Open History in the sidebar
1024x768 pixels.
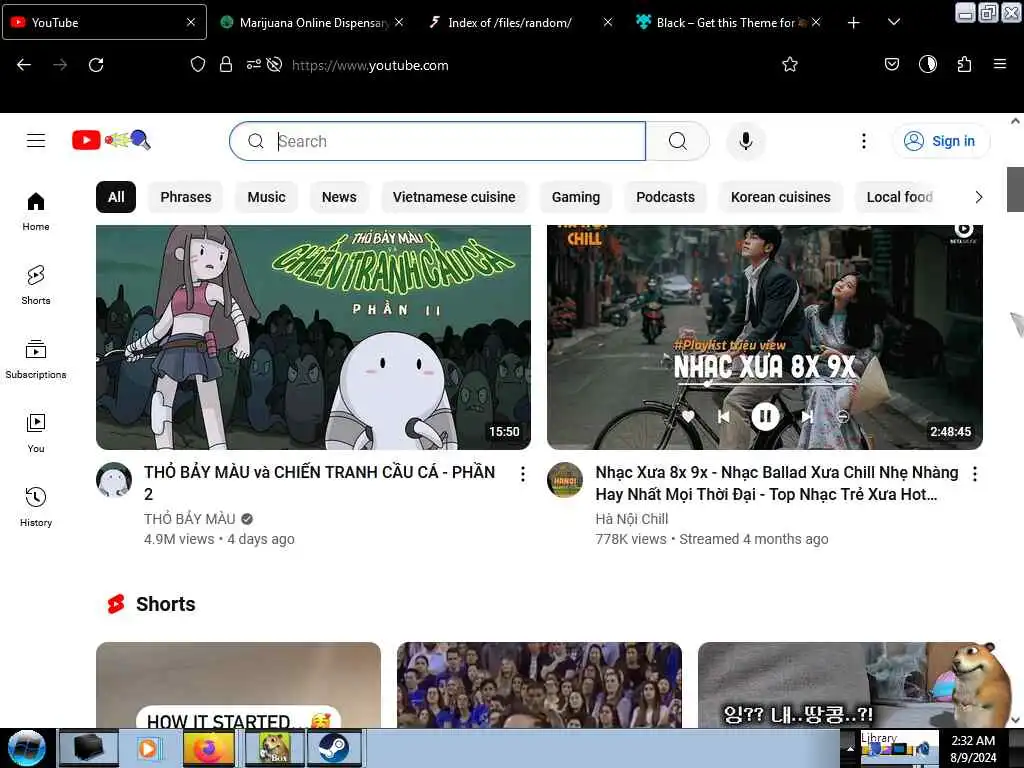pos(36,507)
